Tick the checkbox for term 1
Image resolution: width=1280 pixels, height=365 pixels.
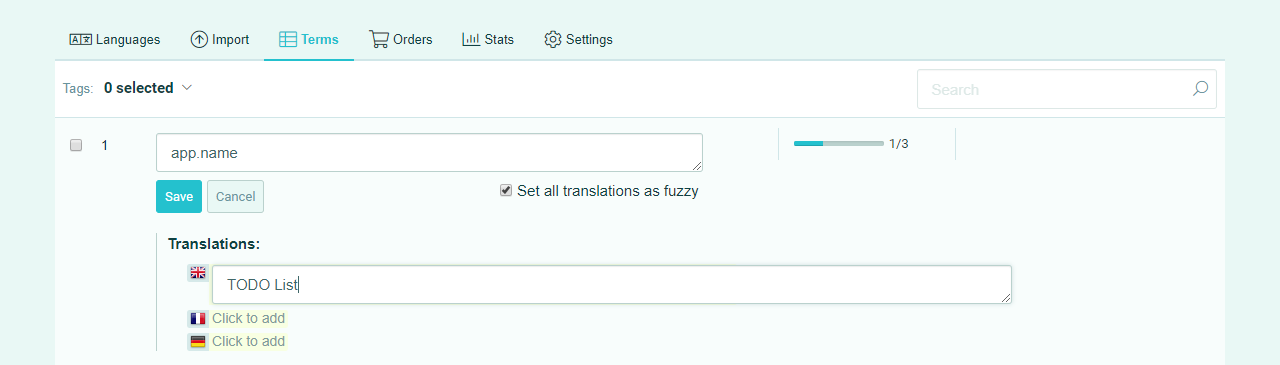pos(76,145)
